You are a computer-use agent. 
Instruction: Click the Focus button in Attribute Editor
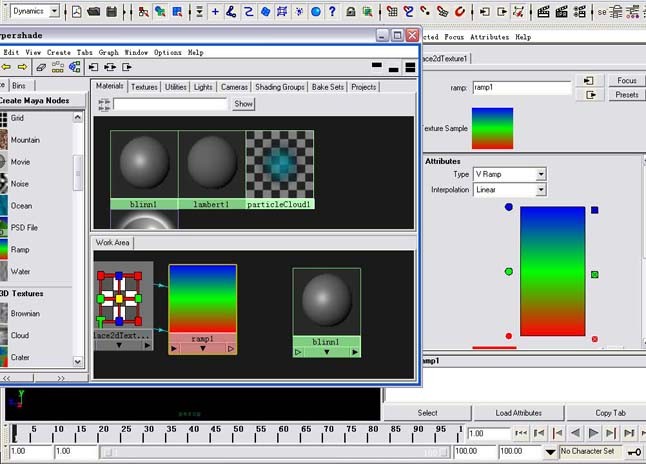[627, 80]
